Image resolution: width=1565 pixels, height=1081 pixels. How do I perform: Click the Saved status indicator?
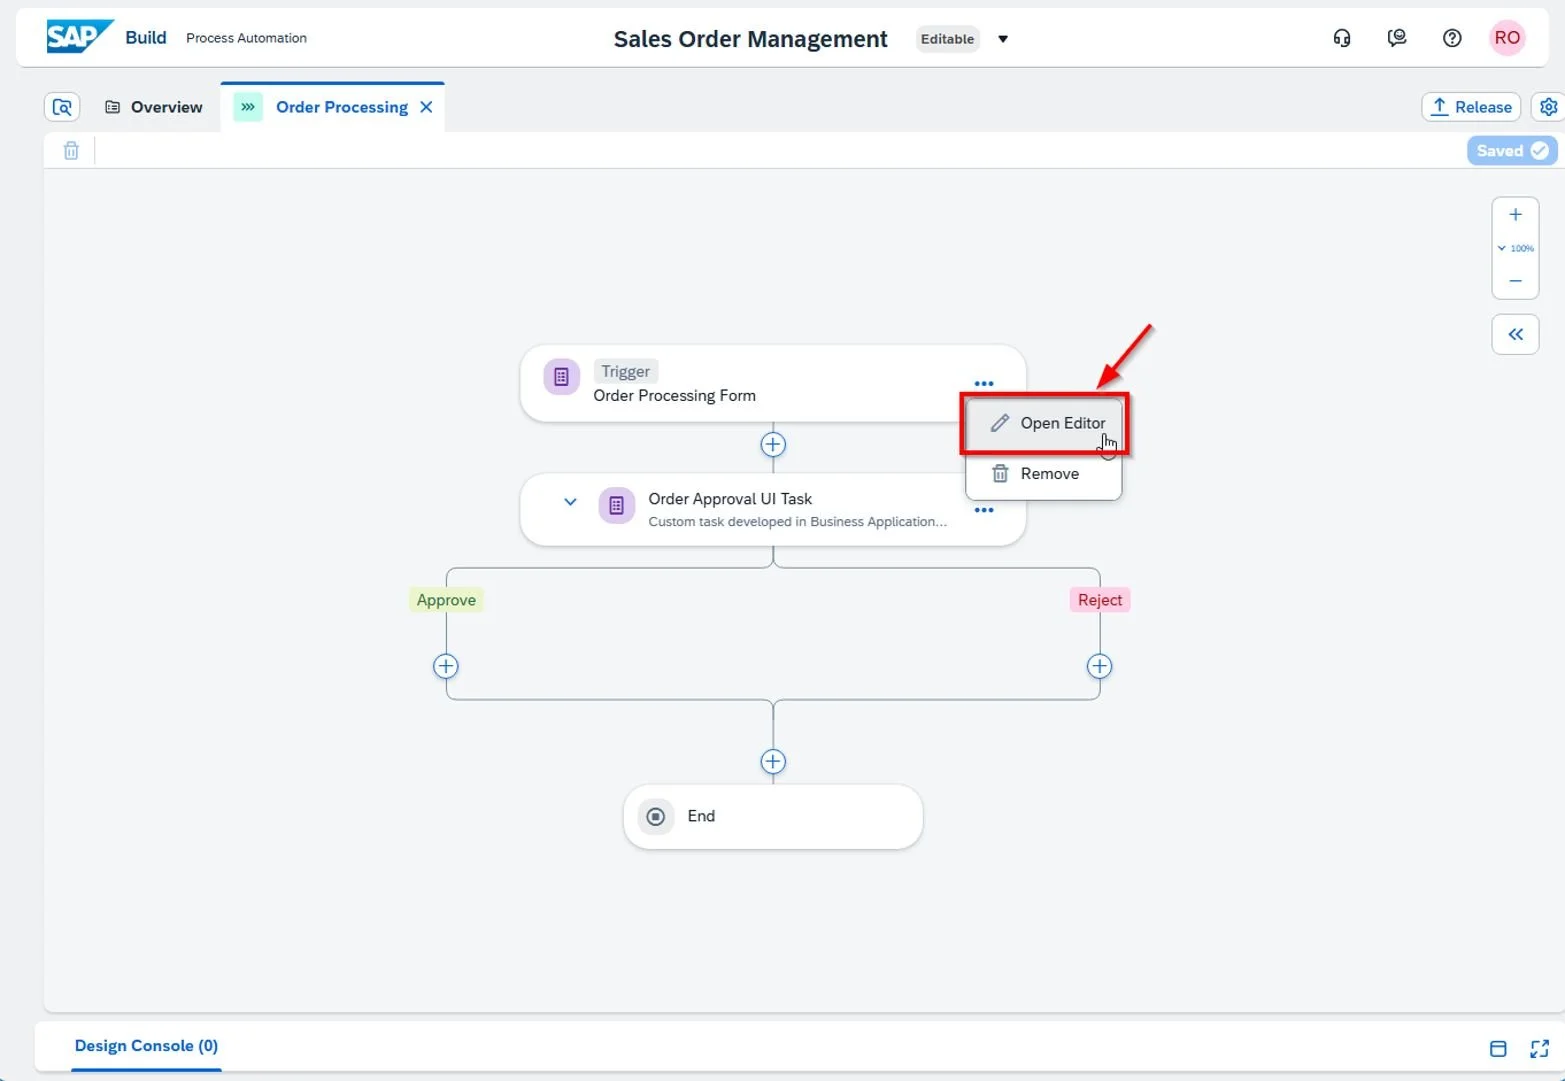[1512, 151]
